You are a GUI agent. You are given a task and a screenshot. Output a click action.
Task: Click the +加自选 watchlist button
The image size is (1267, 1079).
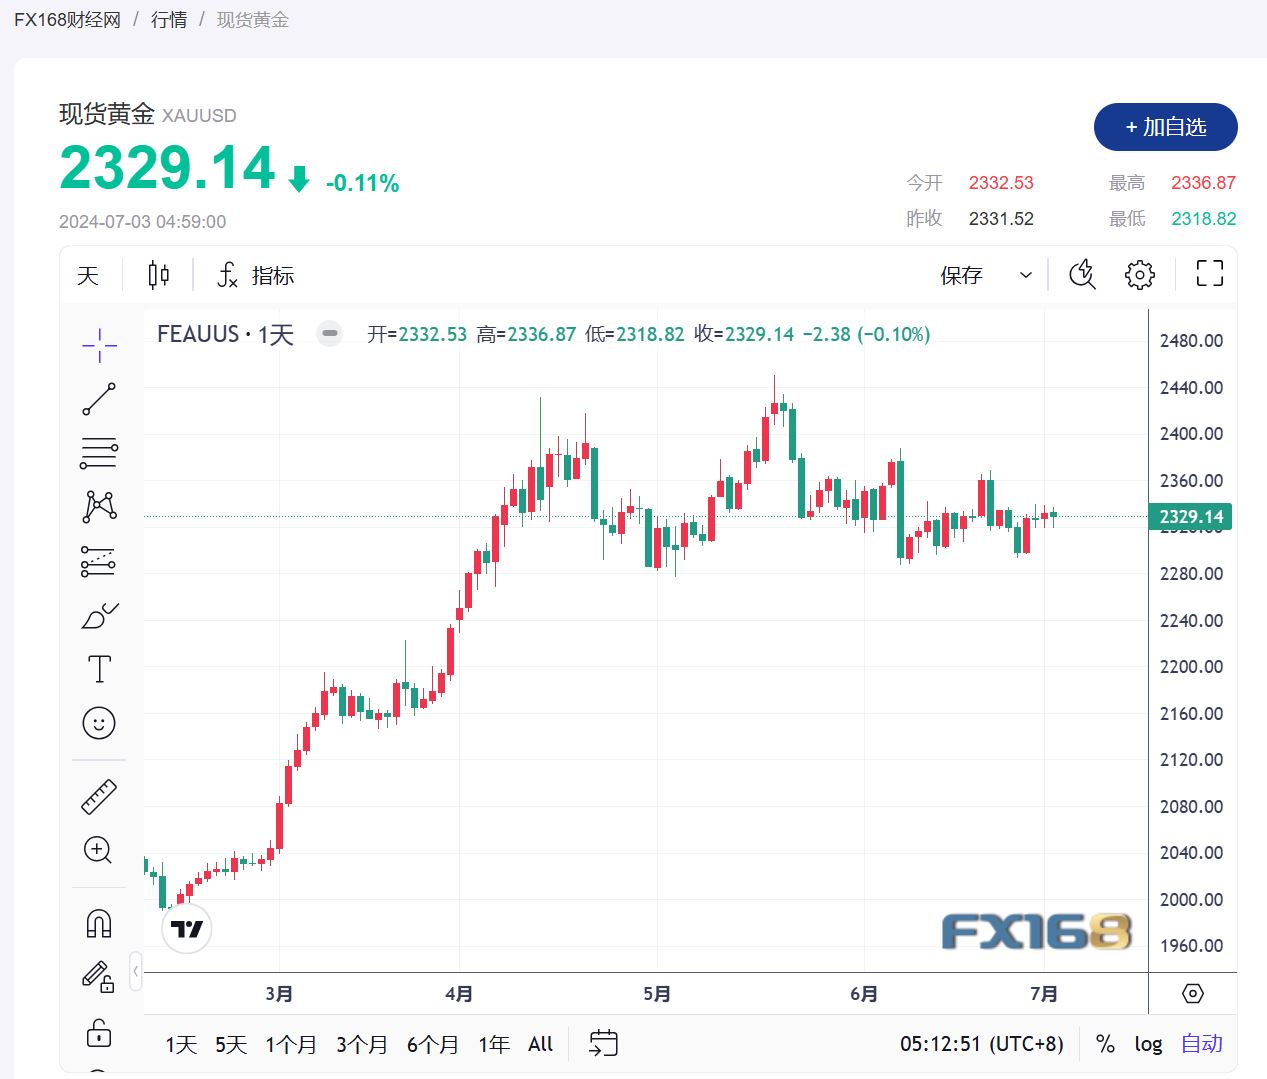coord(1165,127)
